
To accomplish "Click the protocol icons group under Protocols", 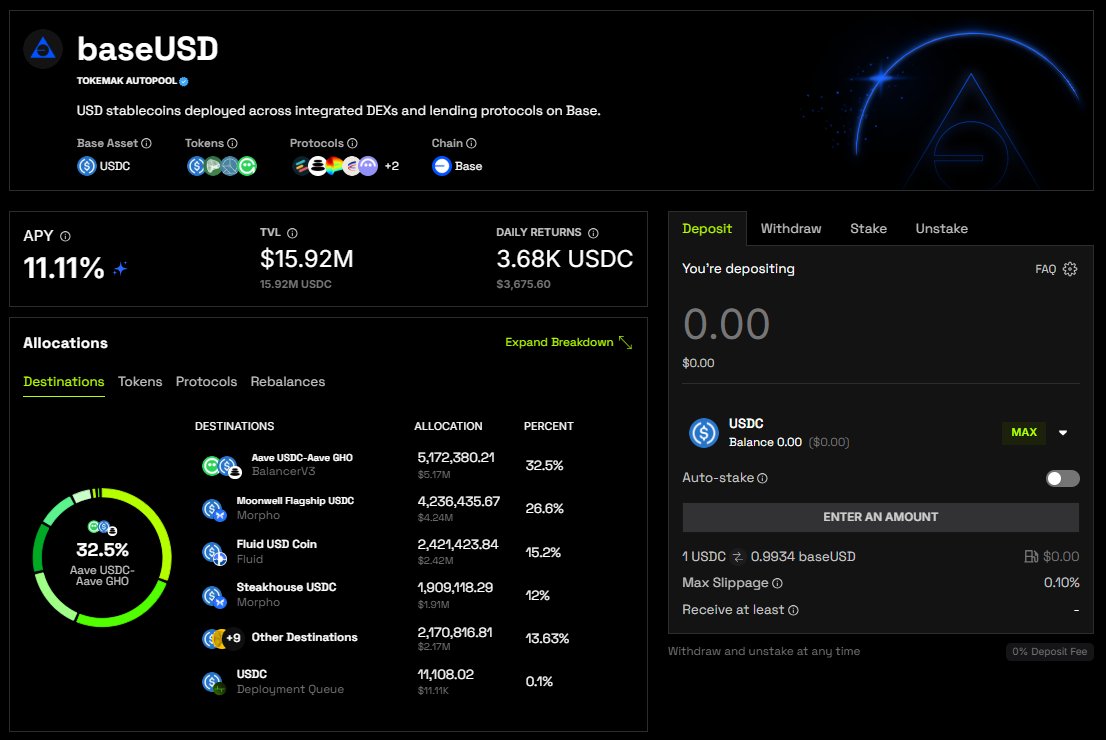I will pos(336,166).
